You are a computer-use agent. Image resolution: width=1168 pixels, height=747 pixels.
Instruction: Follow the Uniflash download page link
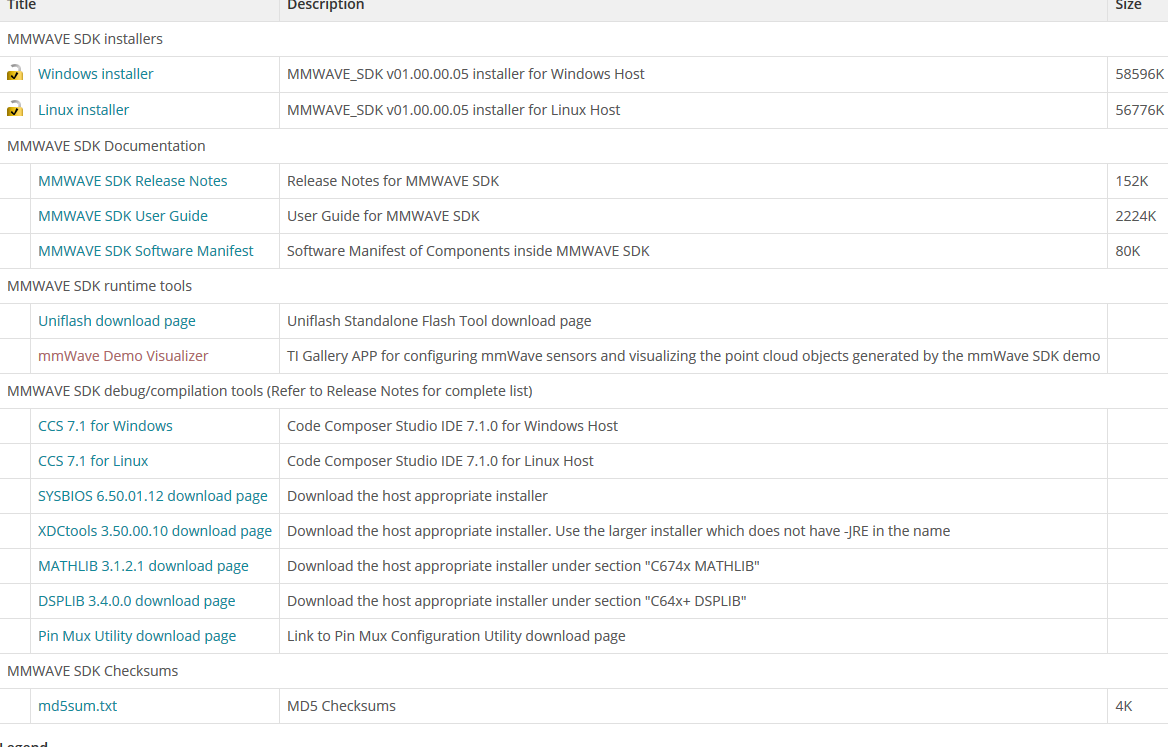point(117,321)
